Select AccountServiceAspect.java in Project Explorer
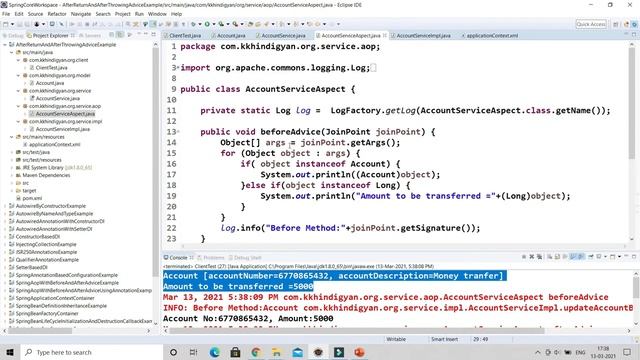The image size is (640, 360). 65,113
